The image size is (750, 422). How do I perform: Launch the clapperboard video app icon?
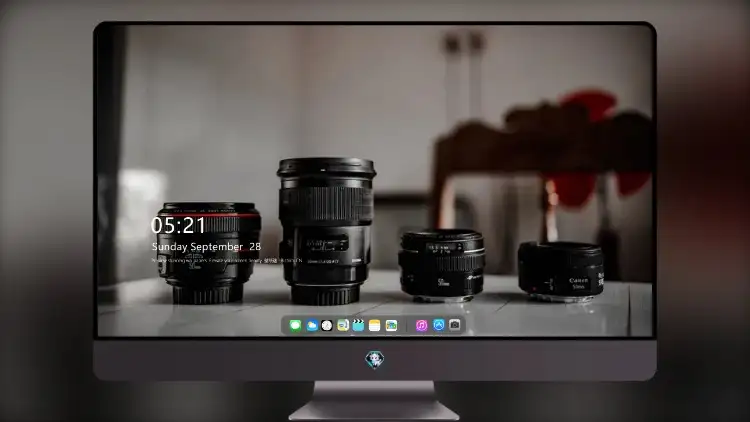358,326
